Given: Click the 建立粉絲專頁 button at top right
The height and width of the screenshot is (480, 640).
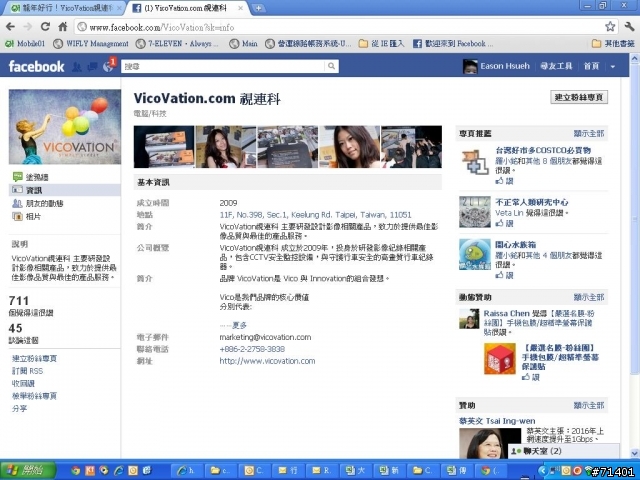Looking at the screenshot, I should [x=579, y=97].
